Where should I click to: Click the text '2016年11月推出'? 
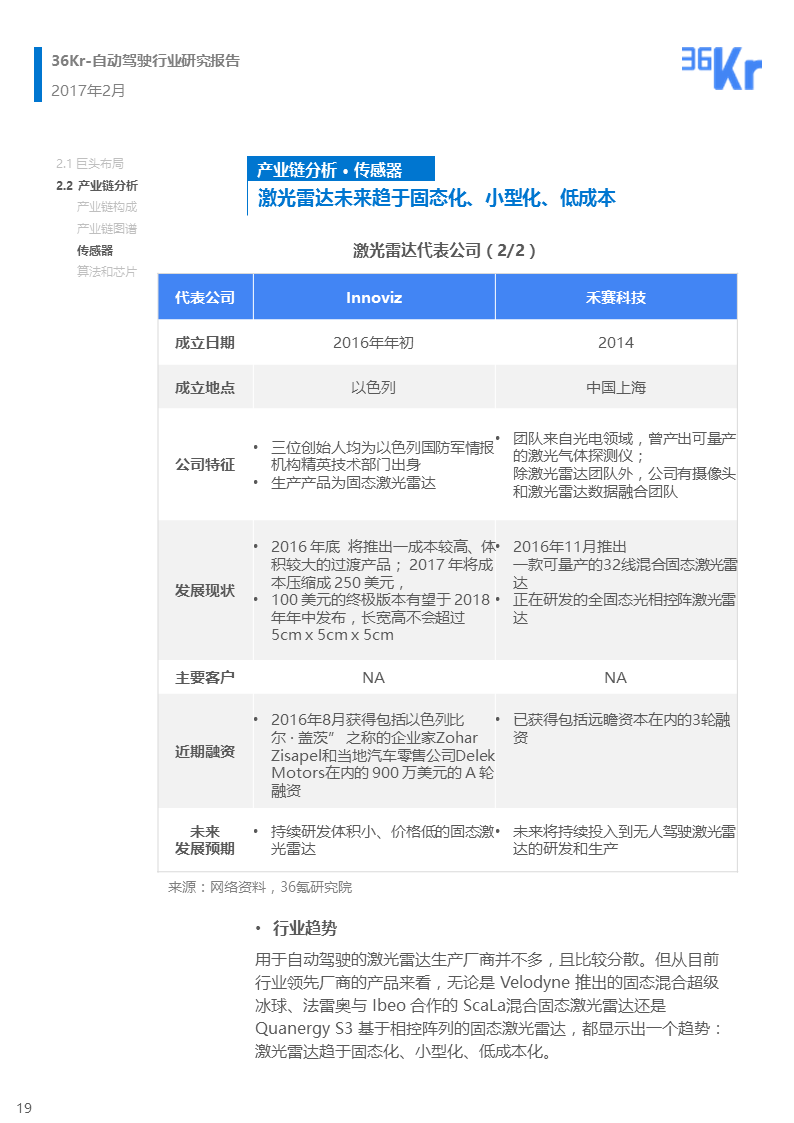(x=570, y=546)
